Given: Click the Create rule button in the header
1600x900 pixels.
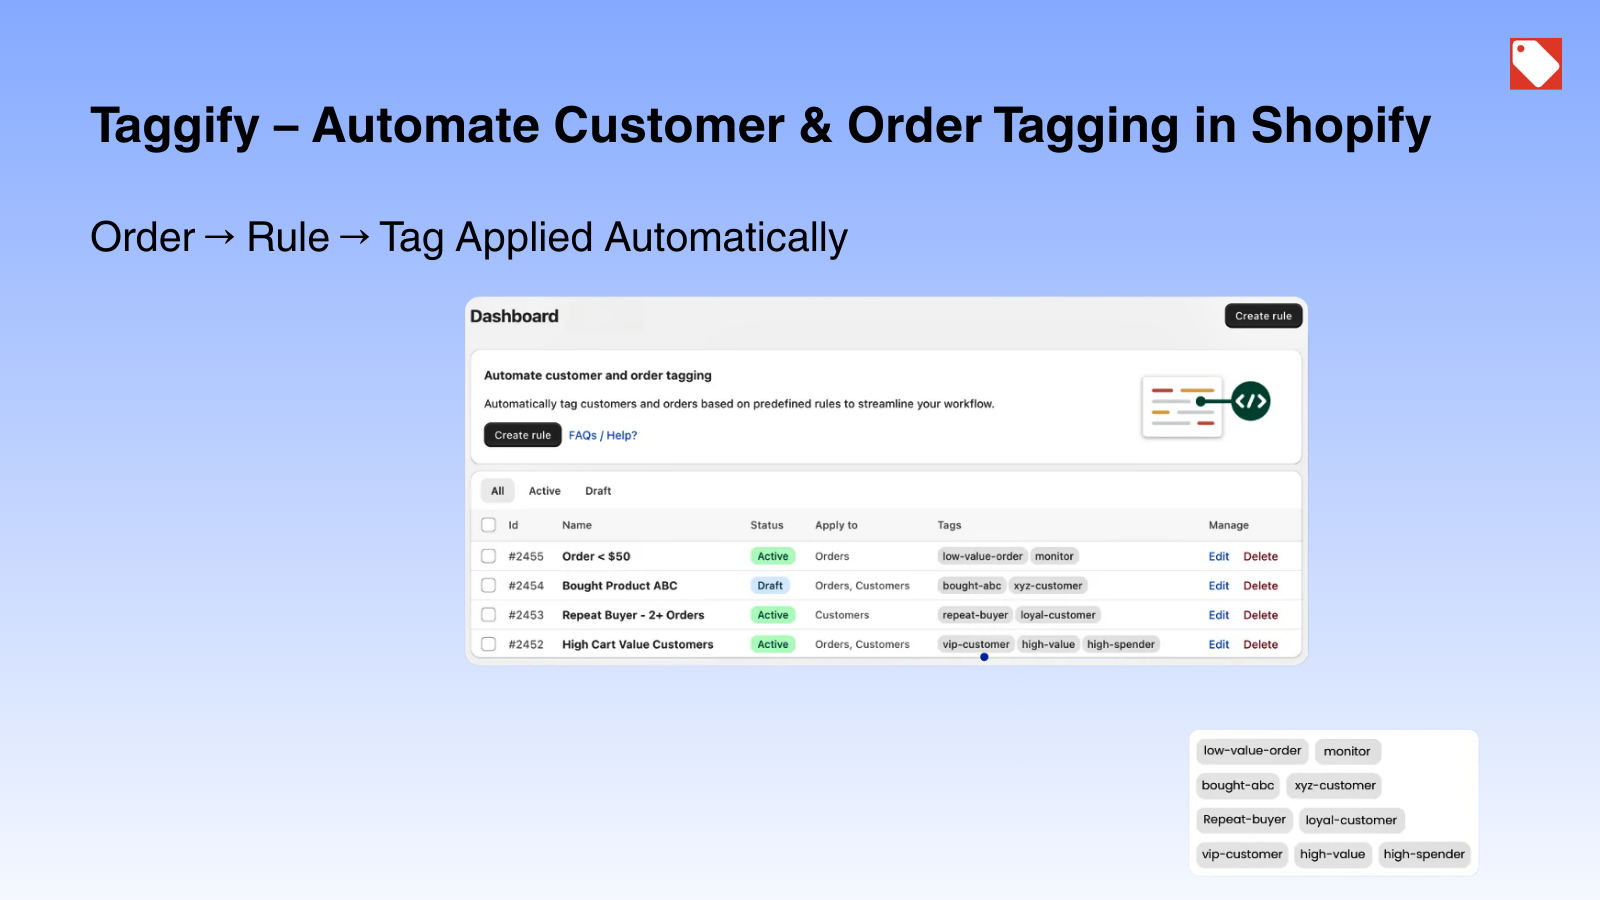Looking at the screenshot, I should 1263,315.
